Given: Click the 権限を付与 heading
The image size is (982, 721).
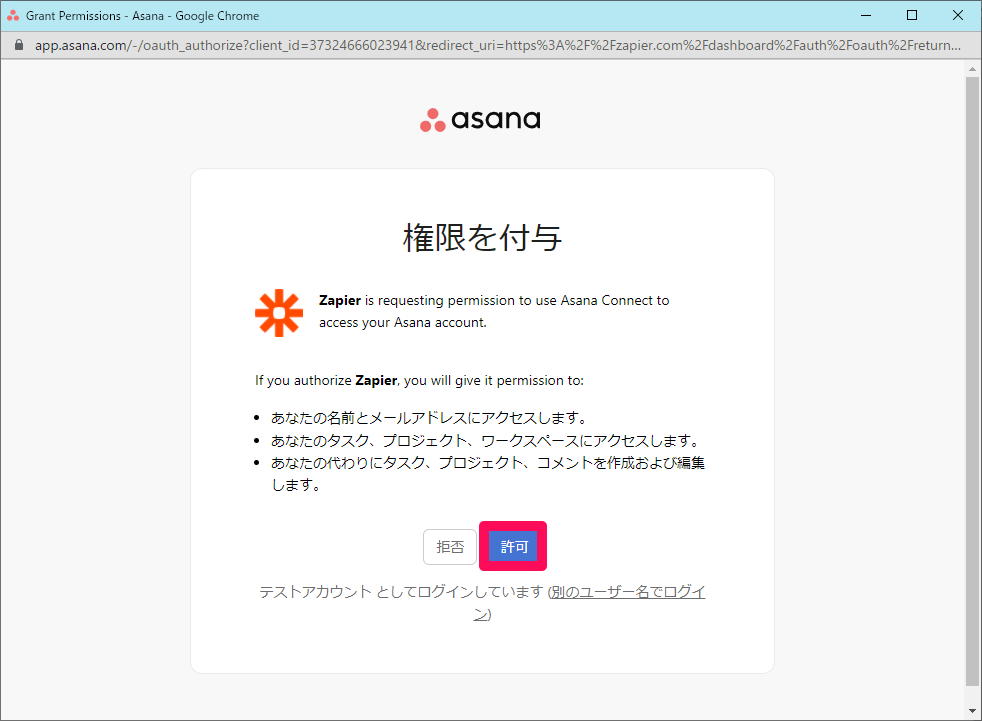Looking at the screenshot, I should pos(480,237).
